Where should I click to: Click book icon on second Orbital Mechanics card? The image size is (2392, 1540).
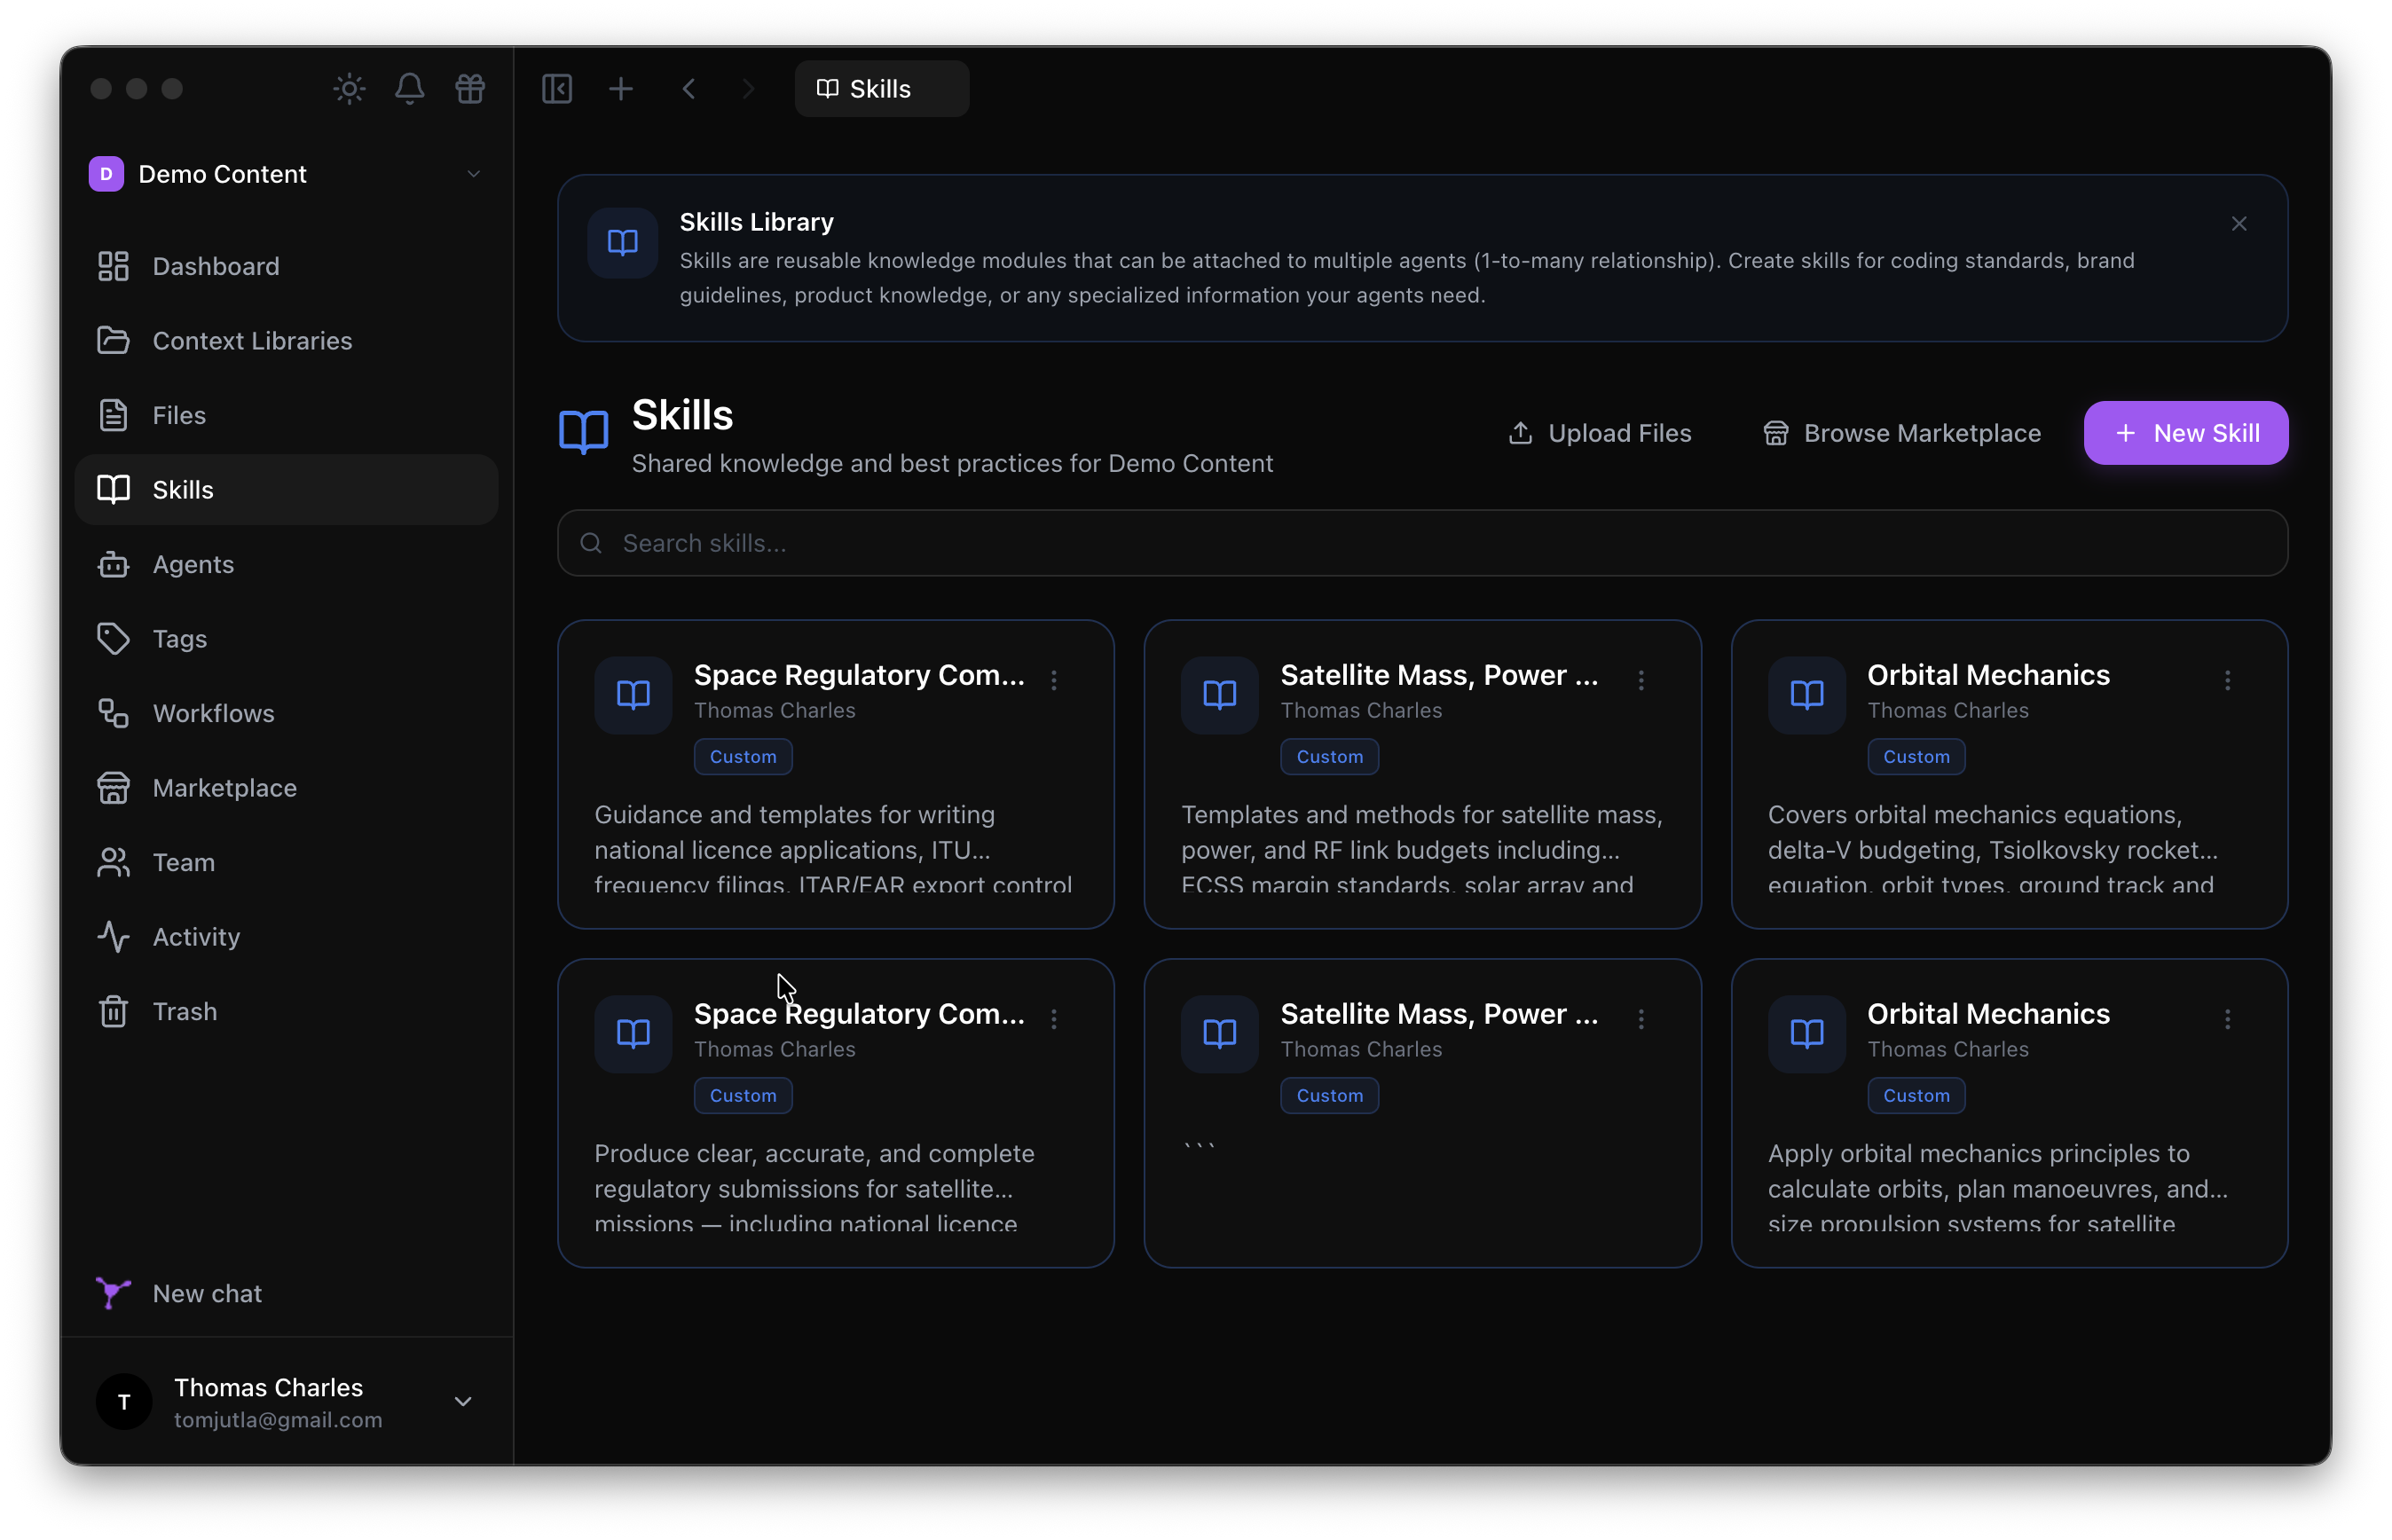click(1806, 1034)
